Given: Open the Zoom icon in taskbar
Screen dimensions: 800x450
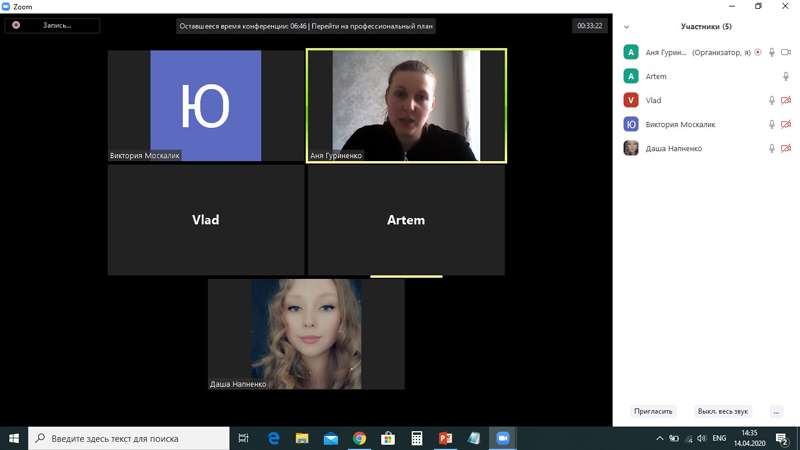Looking at the screenshot, I should tap(503, 438).
